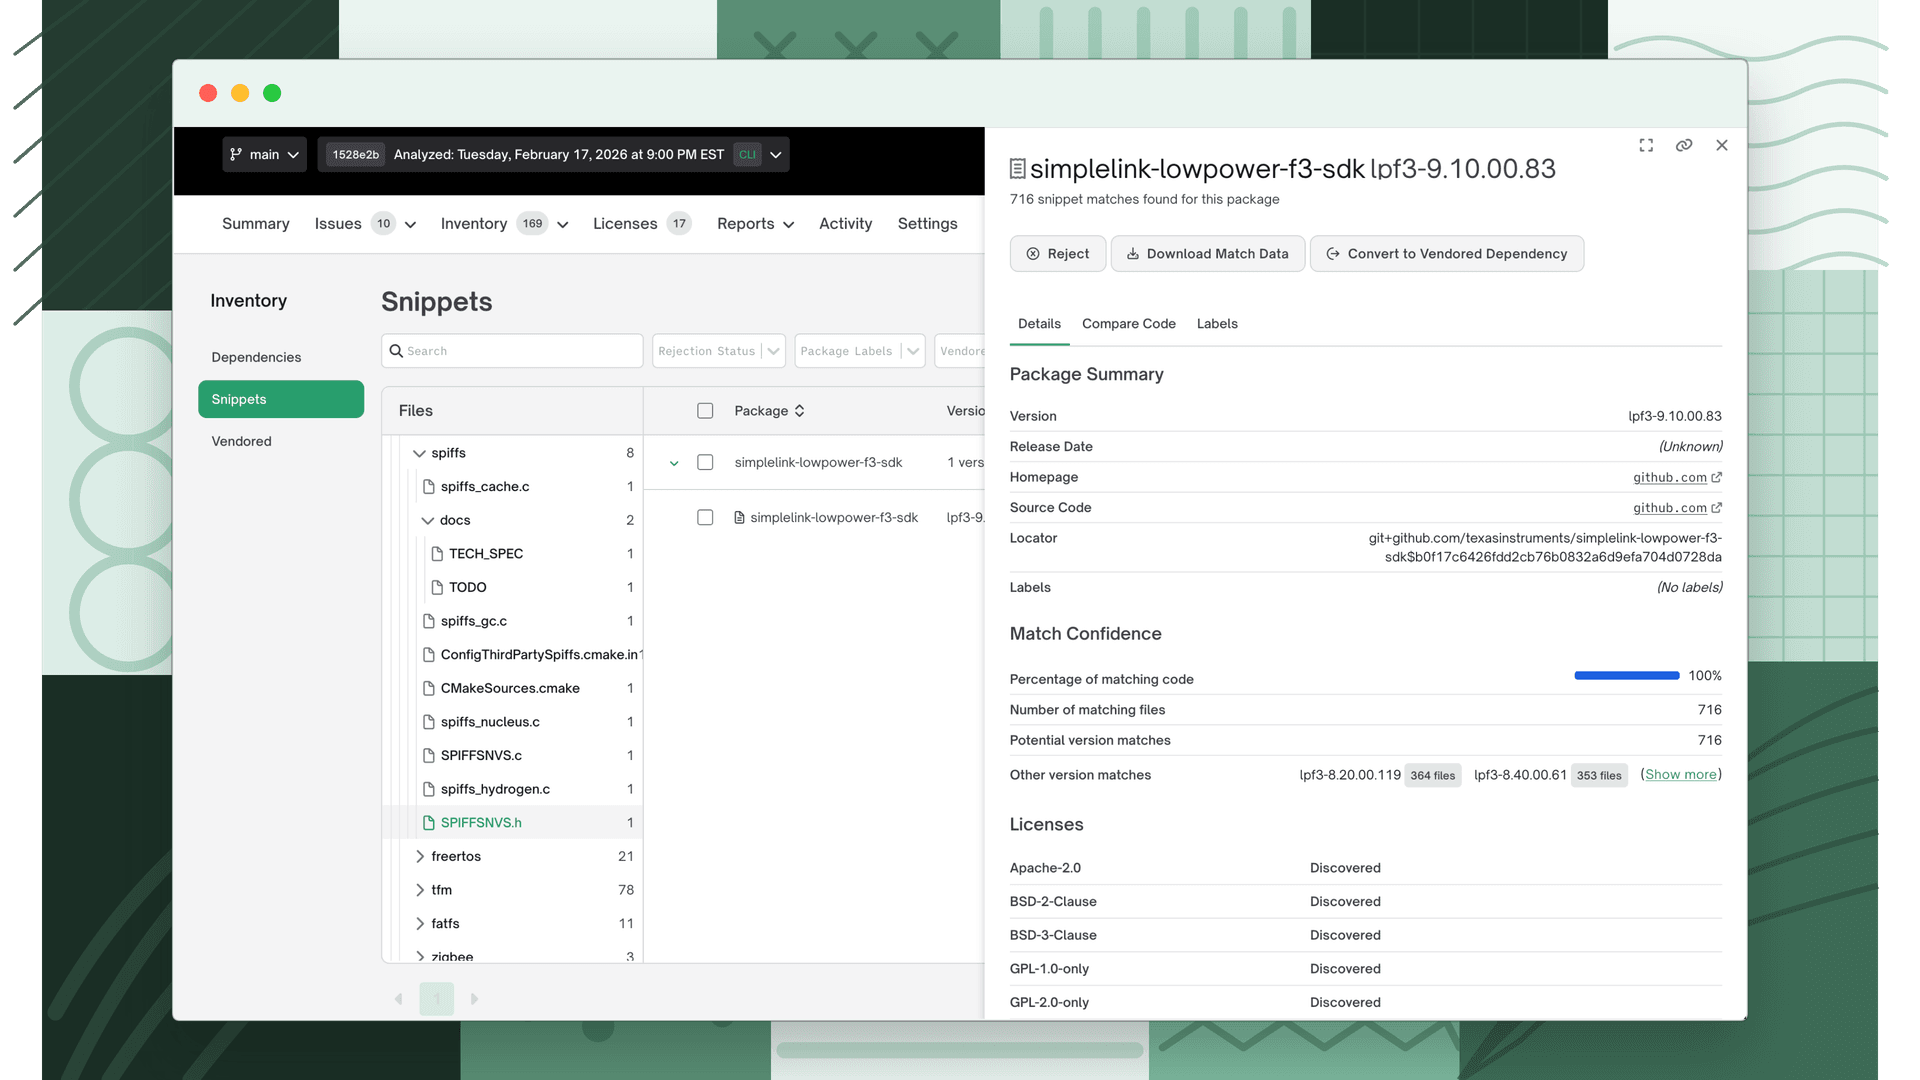Click the matching code percentage bar

pos(1627,676)
